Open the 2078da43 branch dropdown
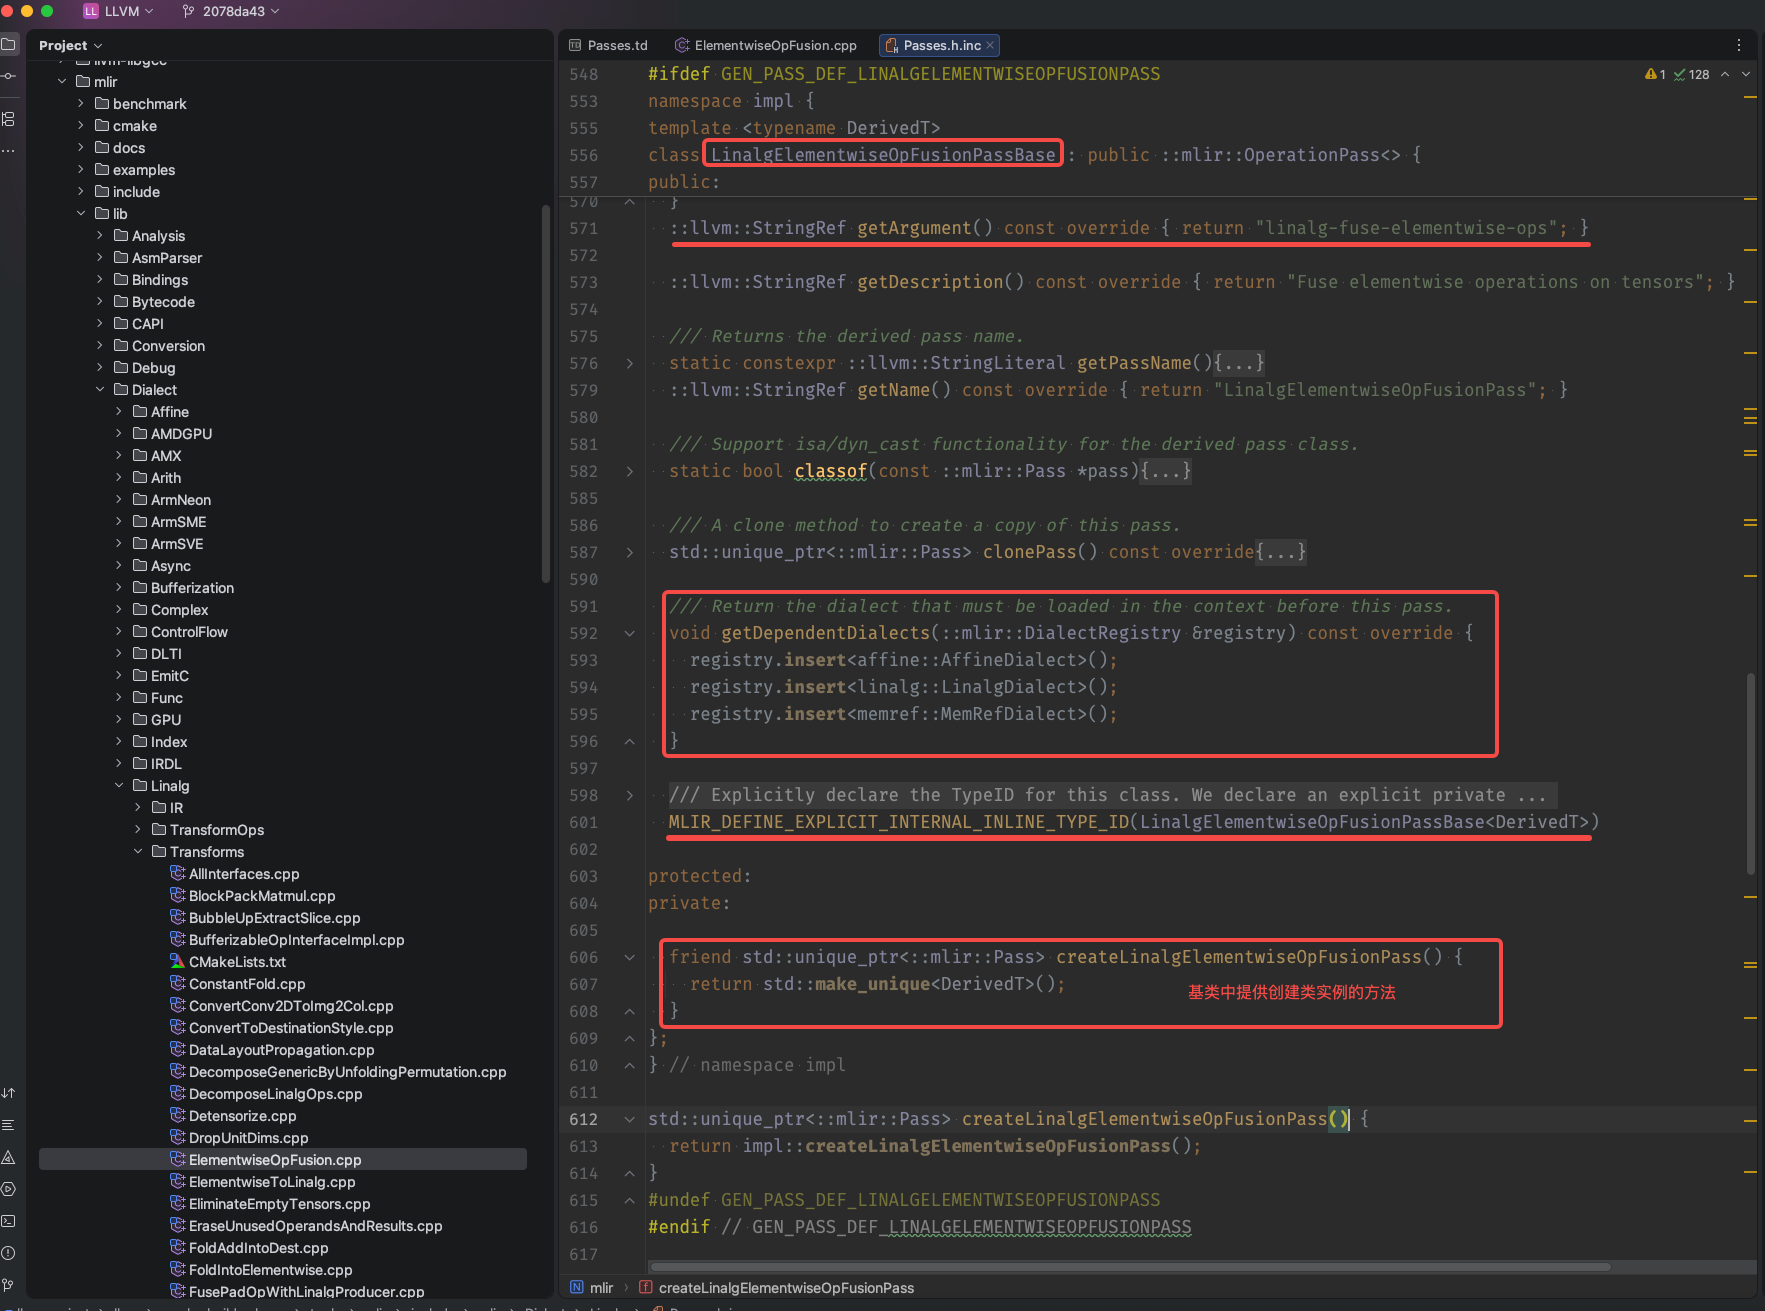The width and height of the screenshot is (1765, 1311). click(x=231, y=11)
